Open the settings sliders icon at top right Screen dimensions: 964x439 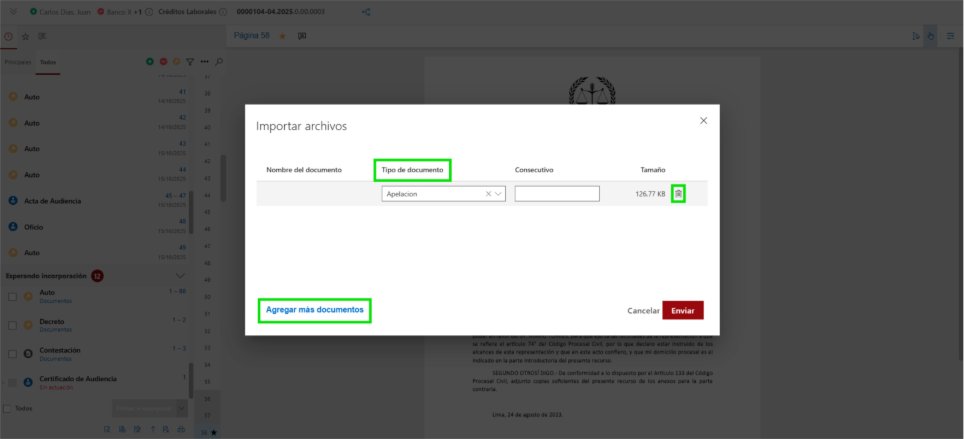[950, 36]
